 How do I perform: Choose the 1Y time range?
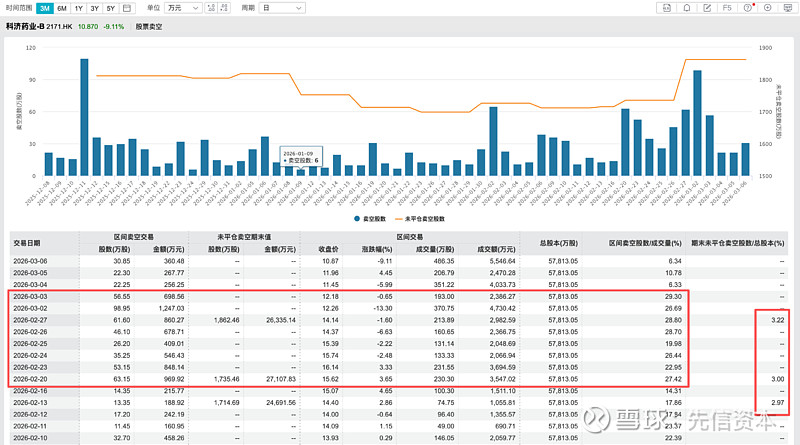tap(78, 7)
